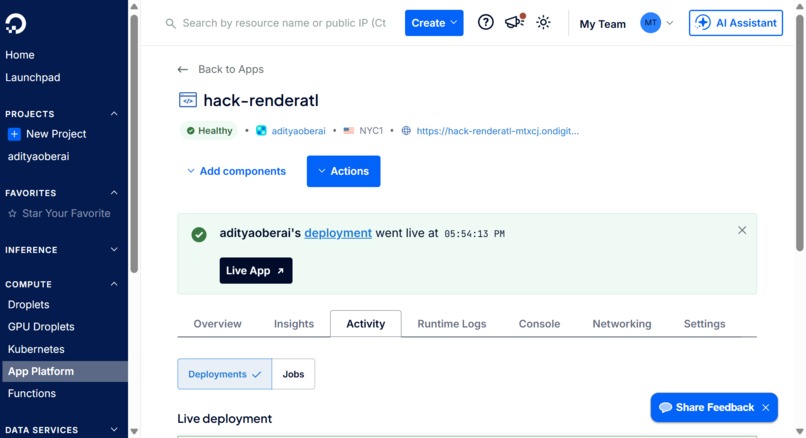The image size is (806, 438).
Task: Click the US flag region icon
Action: 349,131
